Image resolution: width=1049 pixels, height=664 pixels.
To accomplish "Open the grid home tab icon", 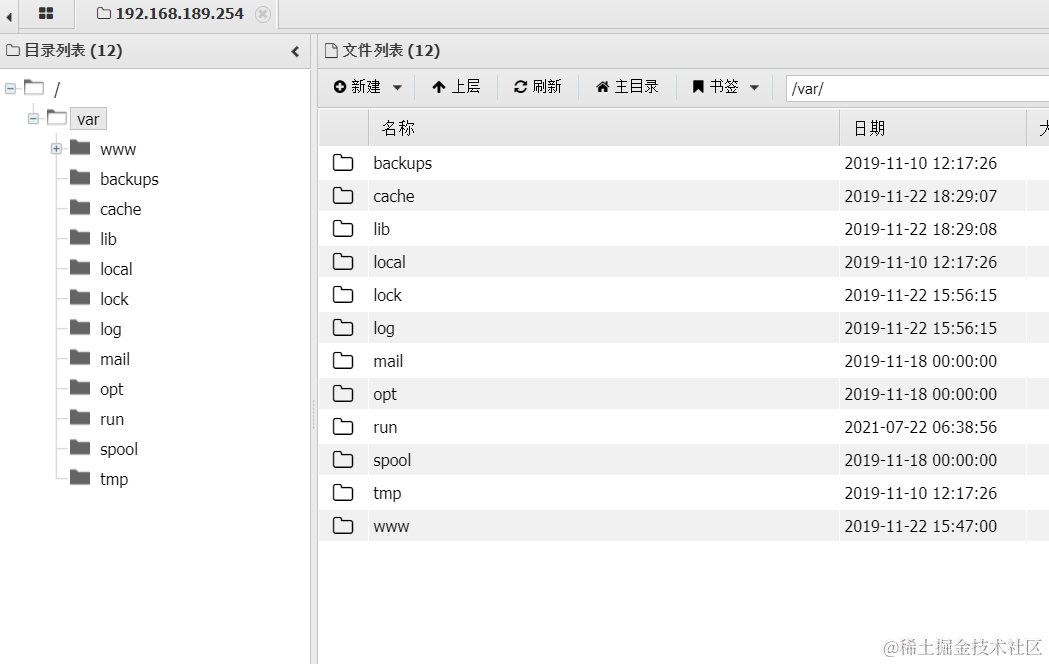I will click(x=45, y=13).
